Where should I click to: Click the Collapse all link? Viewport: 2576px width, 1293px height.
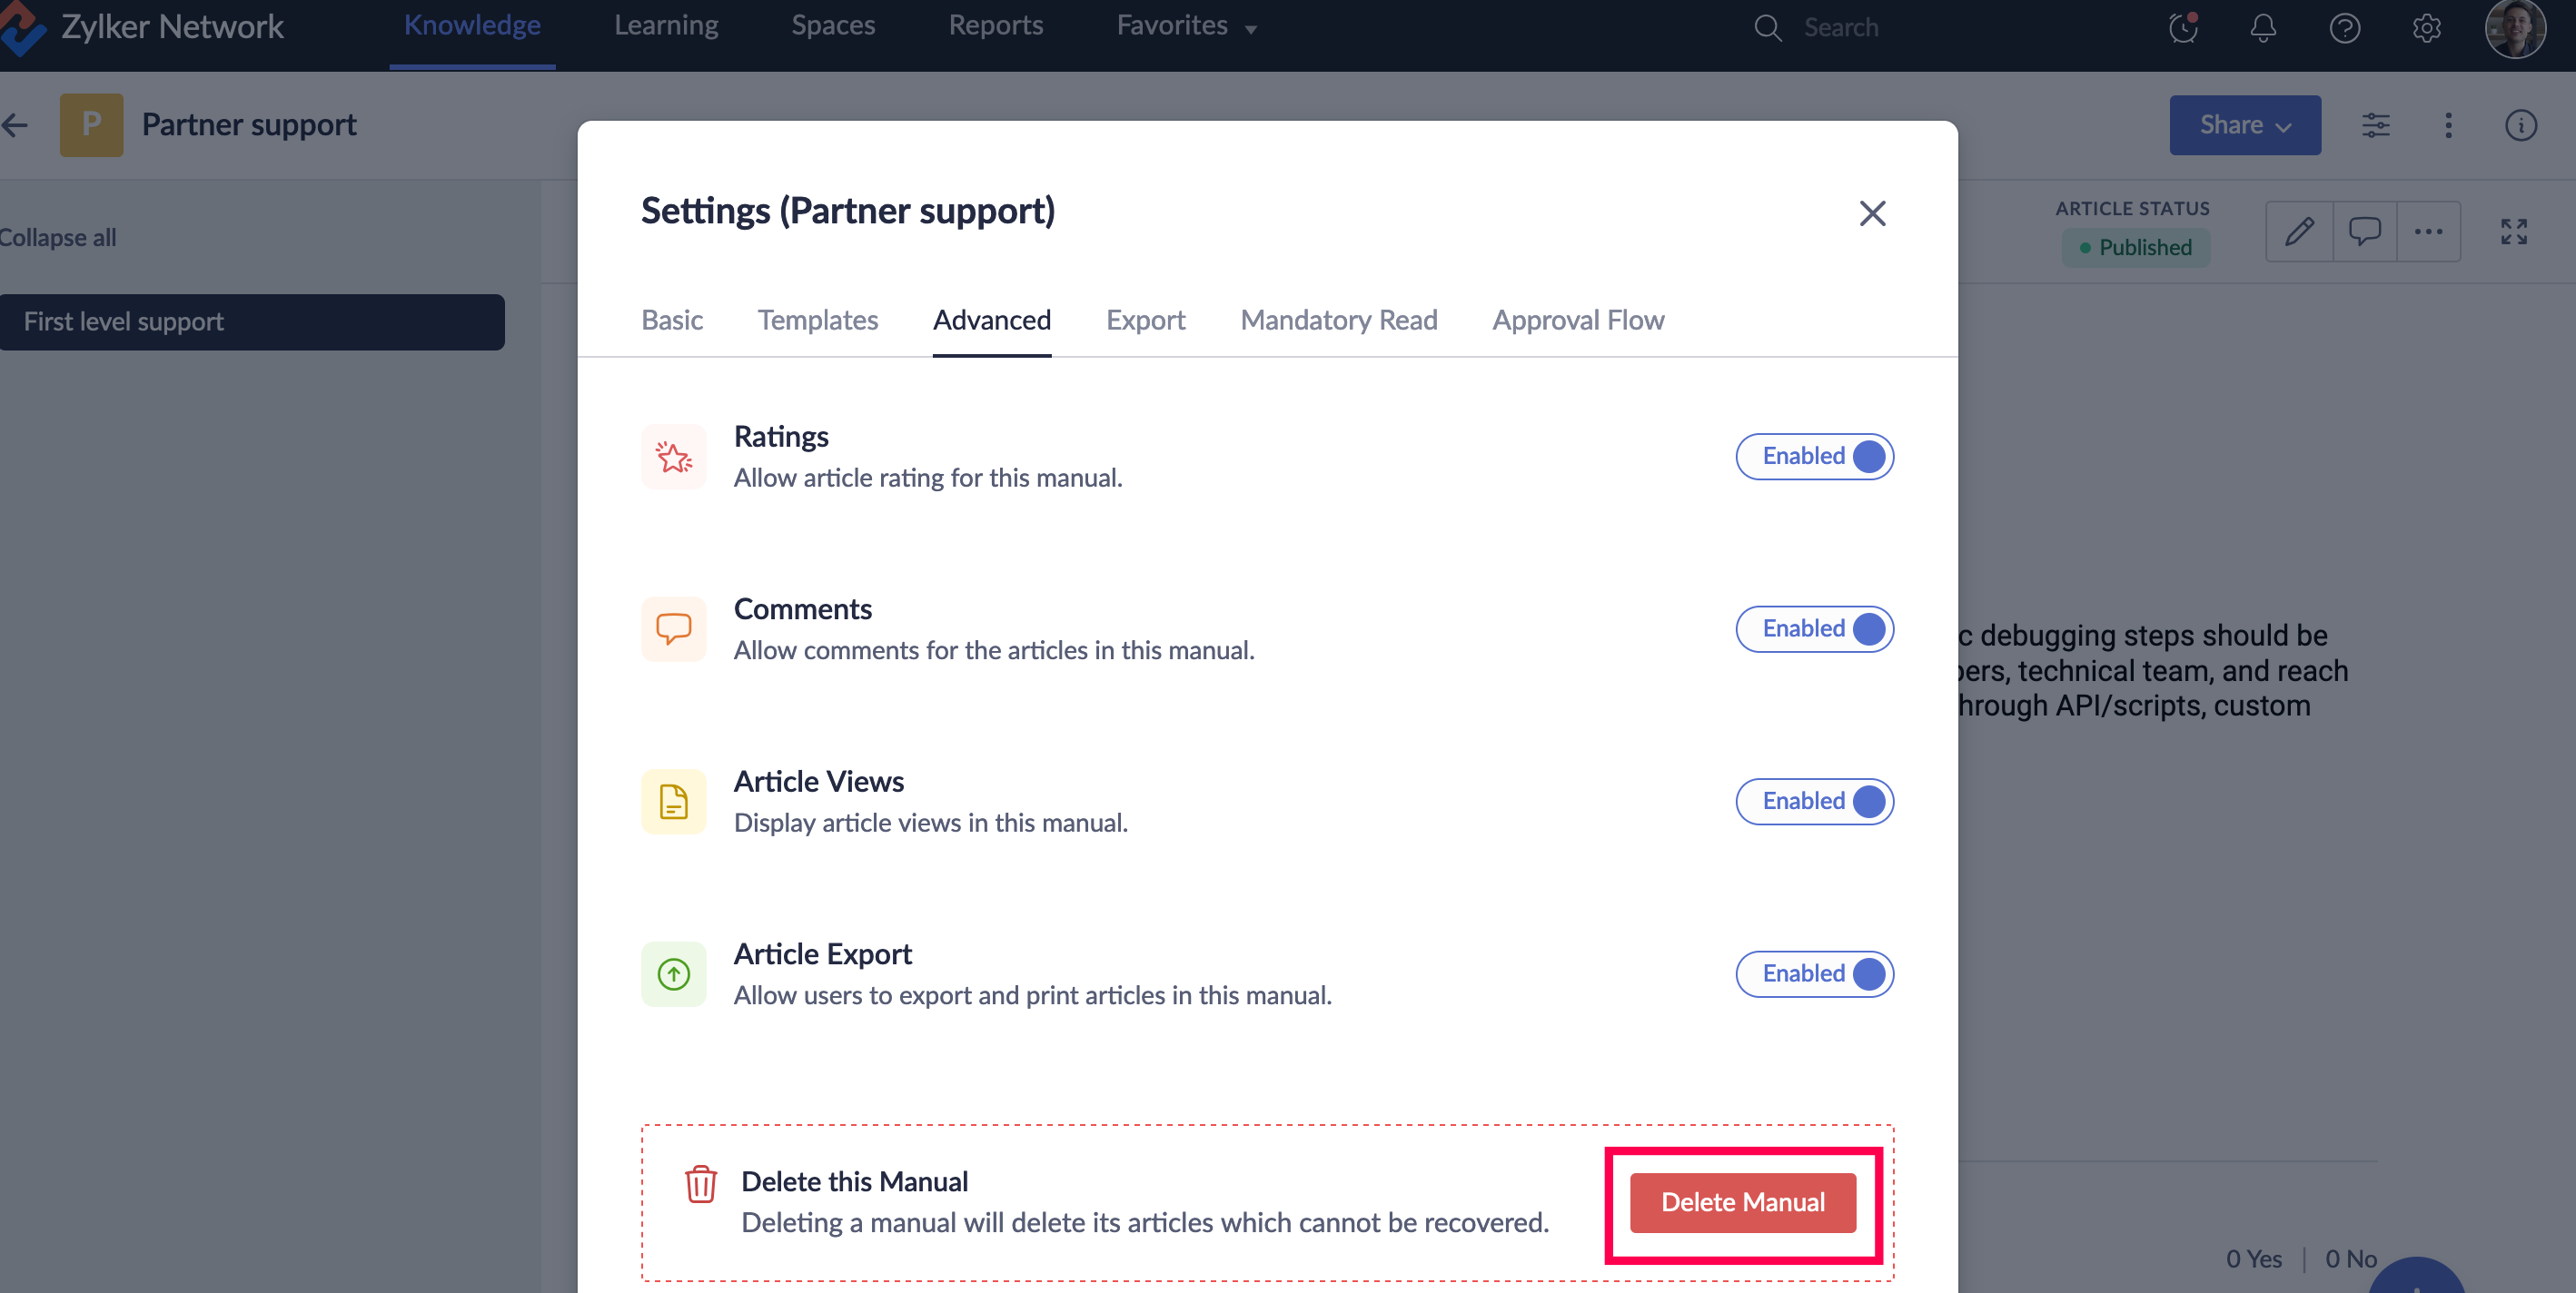pyautogui.click(x=58, y=238)
